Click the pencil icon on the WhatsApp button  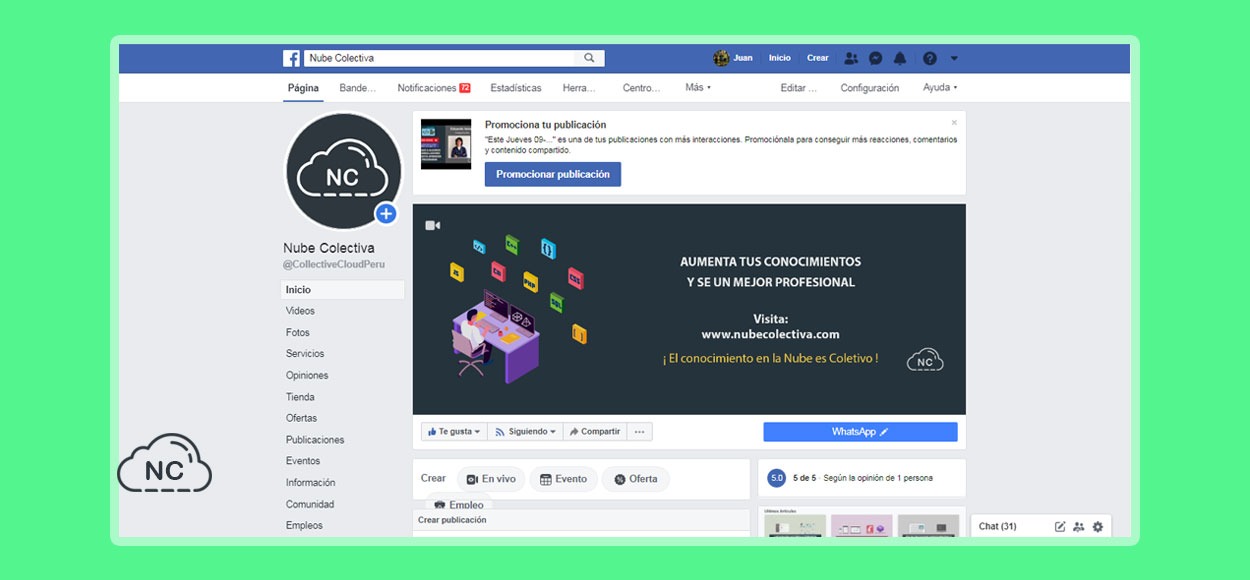[x=884, y=432]
